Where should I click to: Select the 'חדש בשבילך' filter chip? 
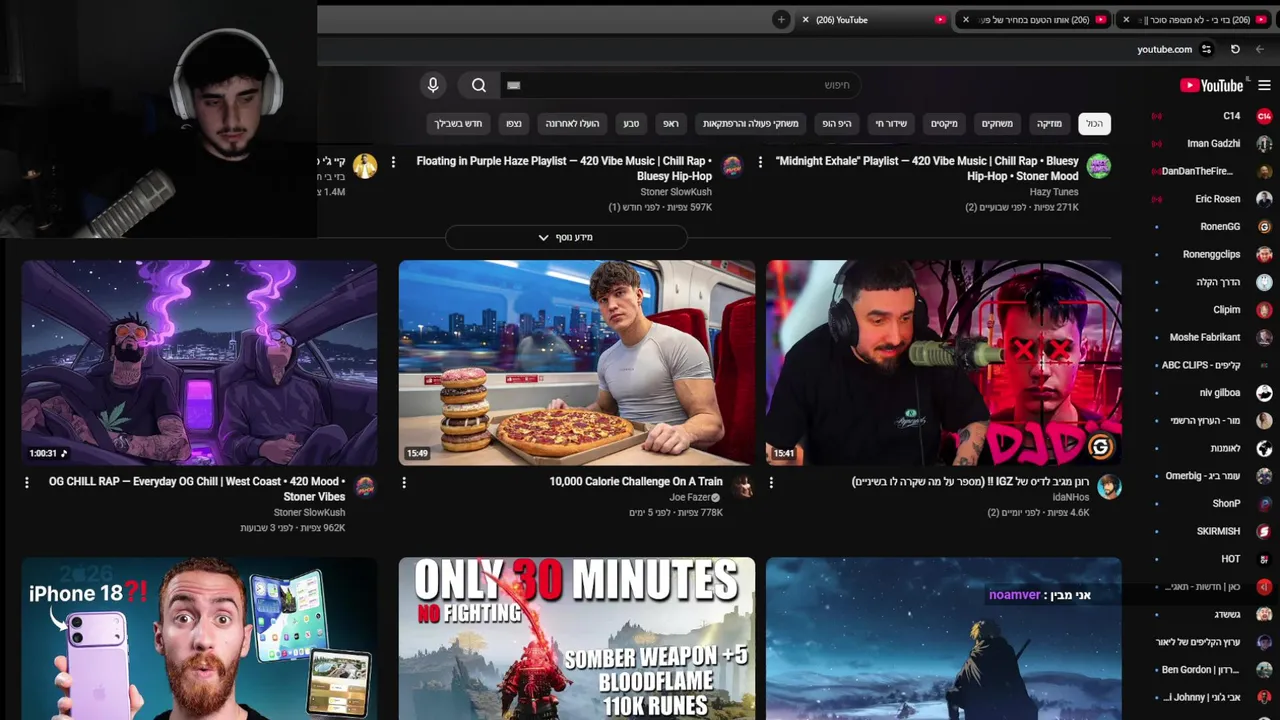458,123
